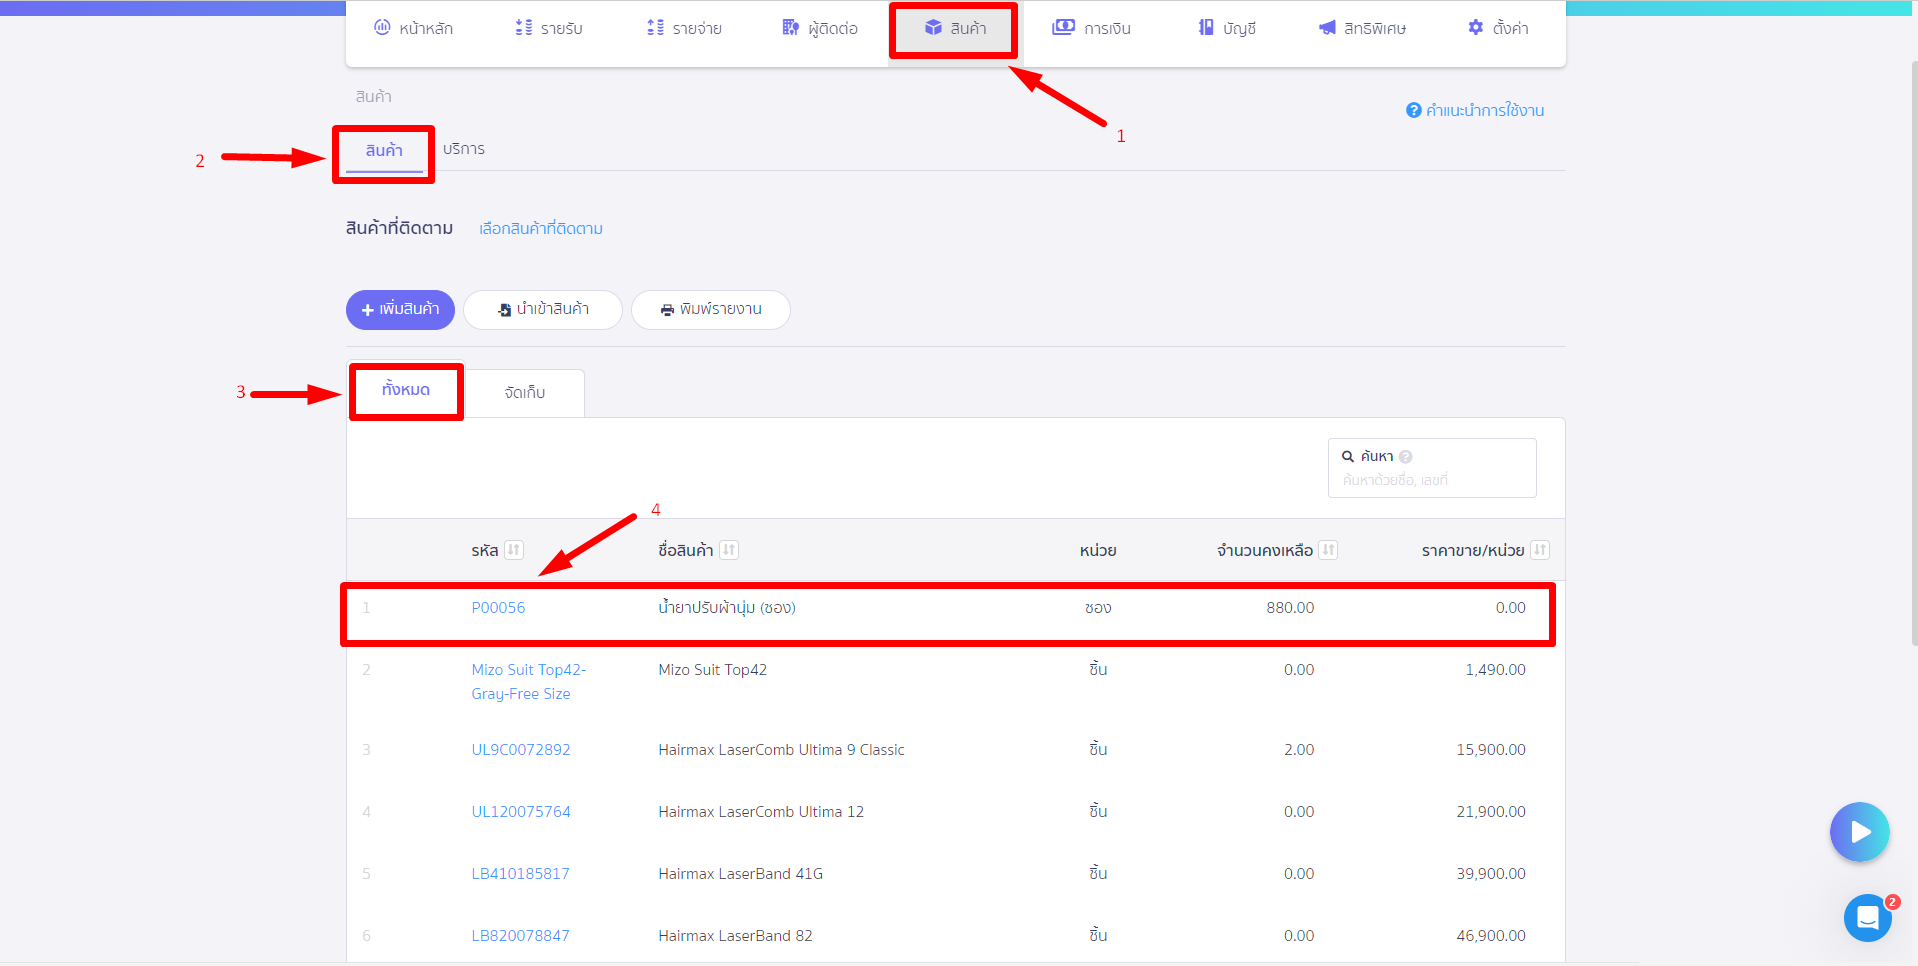The image size is (1918, 966).
Task: Open the ผู้ติดต่อ contacts menu
Action: click(x=820, y=28)
